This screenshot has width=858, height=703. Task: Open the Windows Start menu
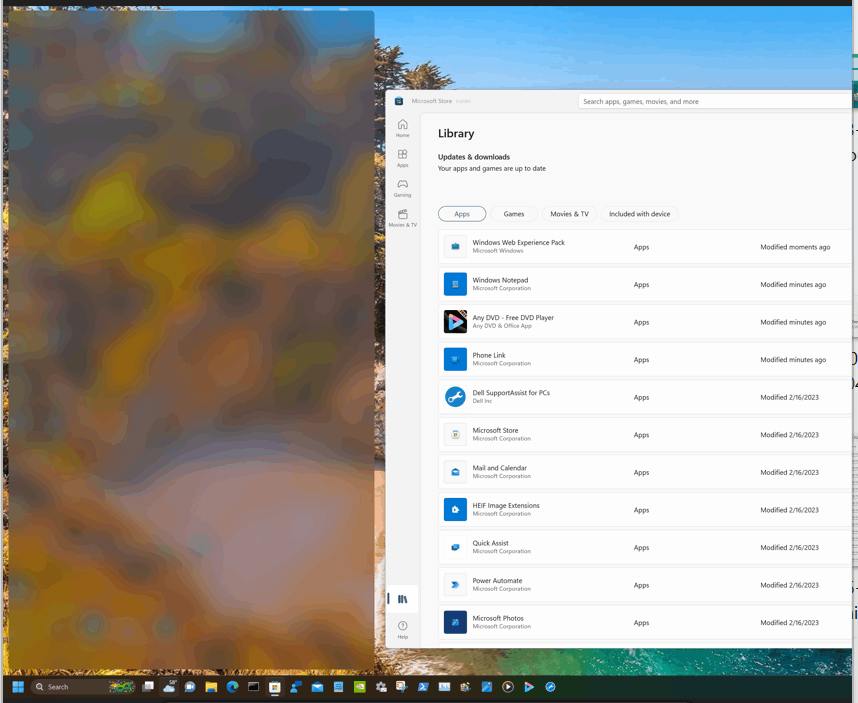click(x=18, y=687)
